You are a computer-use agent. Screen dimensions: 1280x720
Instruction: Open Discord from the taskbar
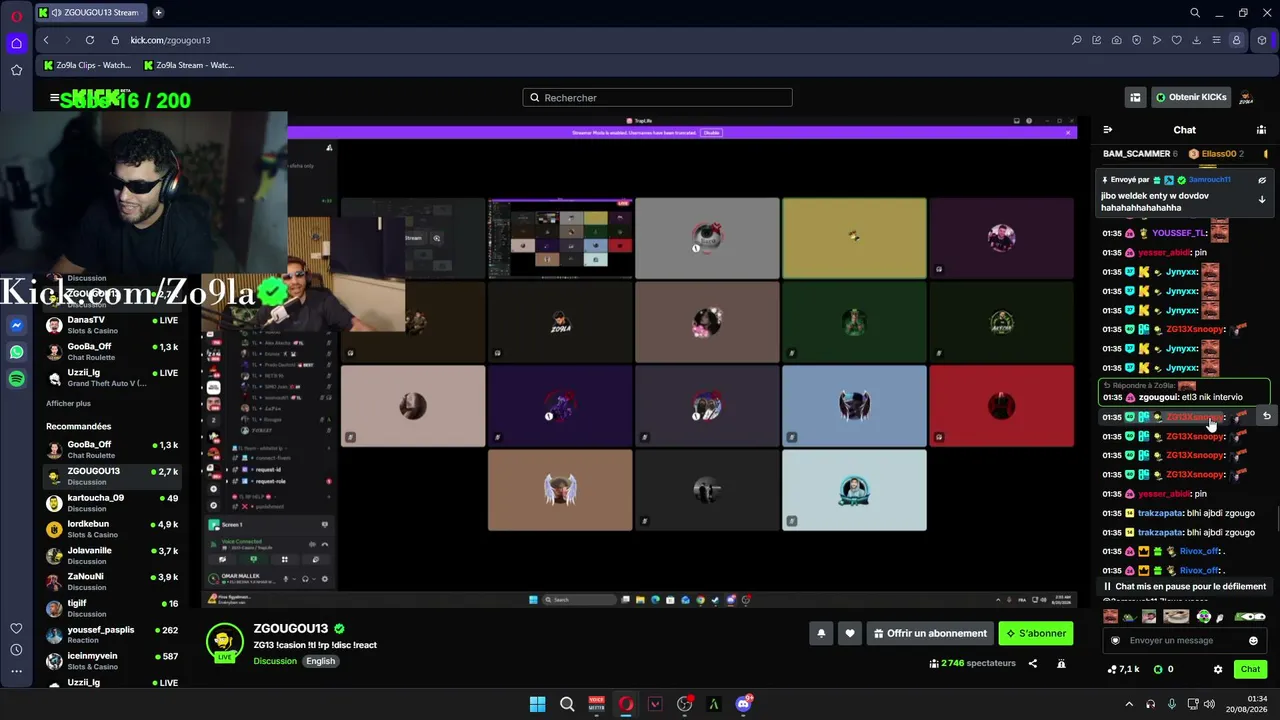point(743,704)
